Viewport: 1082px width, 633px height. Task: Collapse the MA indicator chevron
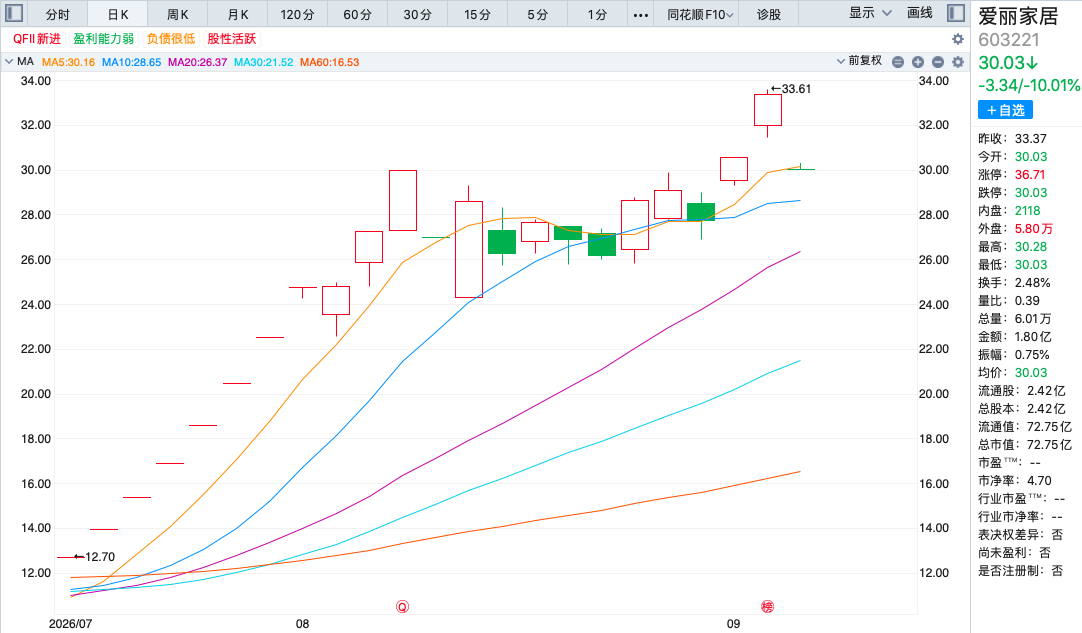click(x=9, y=61)
